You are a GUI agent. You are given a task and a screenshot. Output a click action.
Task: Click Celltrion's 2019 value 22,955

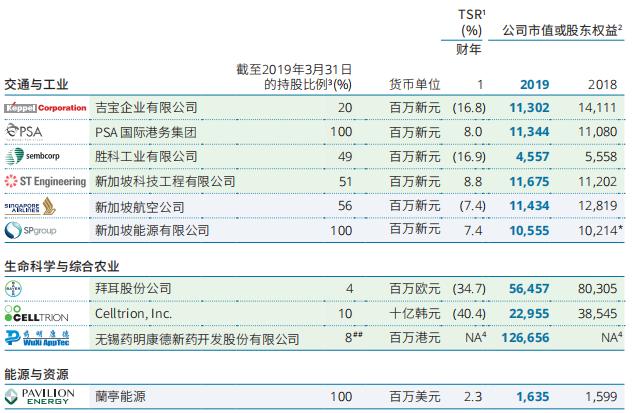529,313
